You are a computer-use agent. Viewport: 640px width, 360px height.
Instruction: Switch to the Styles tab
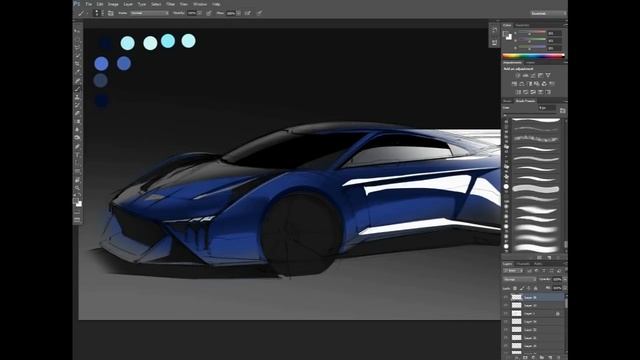pos(531,62)
